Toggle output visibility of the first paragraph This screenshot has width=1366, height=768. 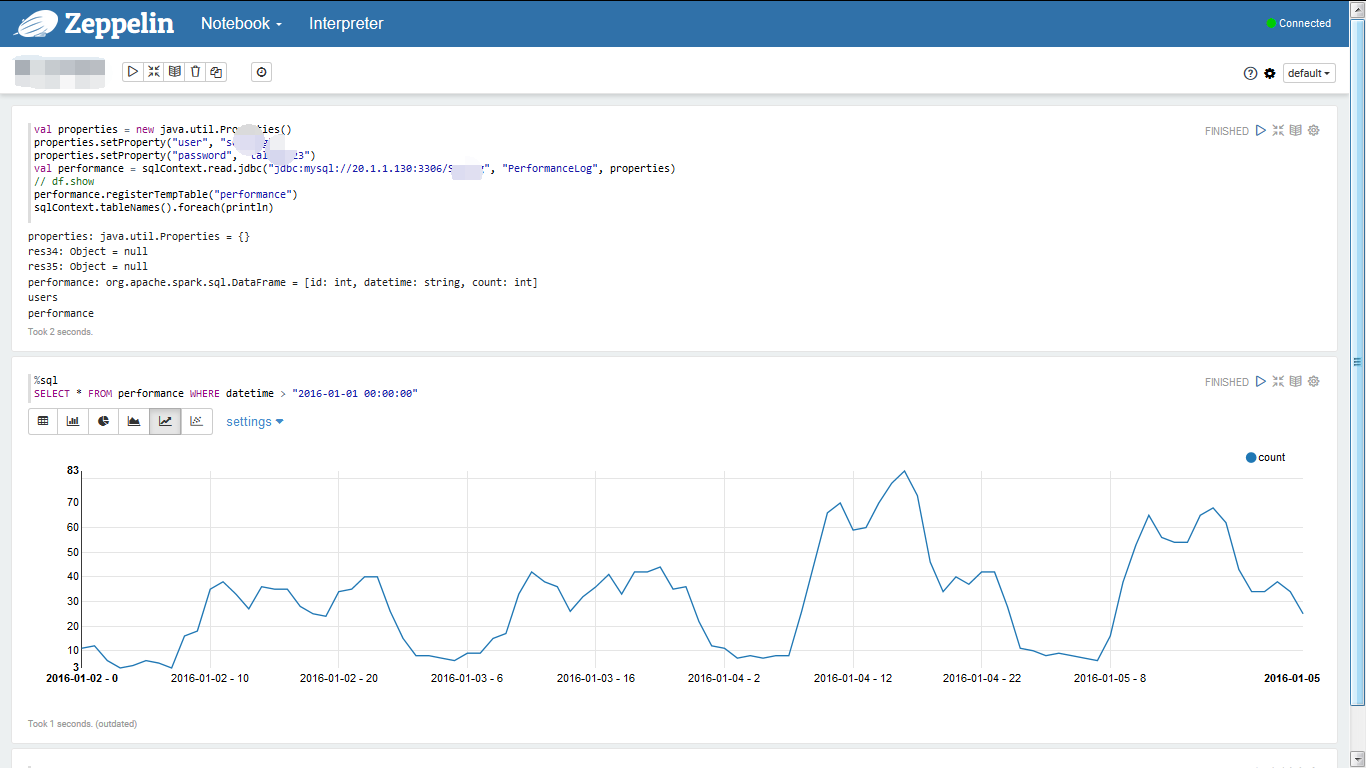[1295, 130]
